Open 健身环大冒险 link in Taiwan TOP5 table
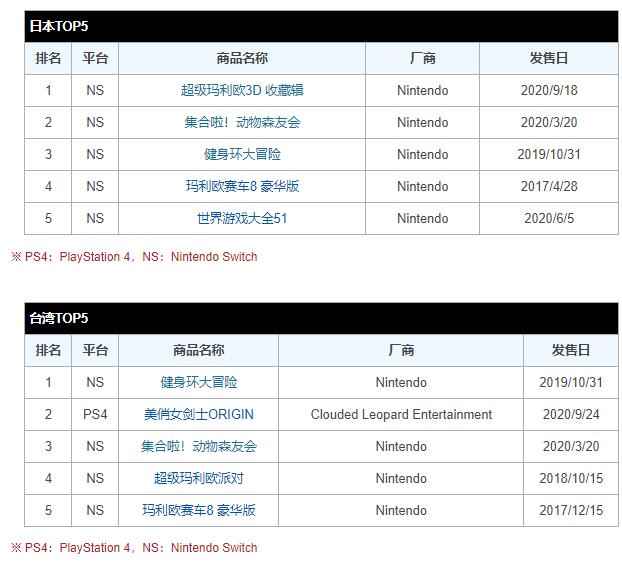 point(198,382)
